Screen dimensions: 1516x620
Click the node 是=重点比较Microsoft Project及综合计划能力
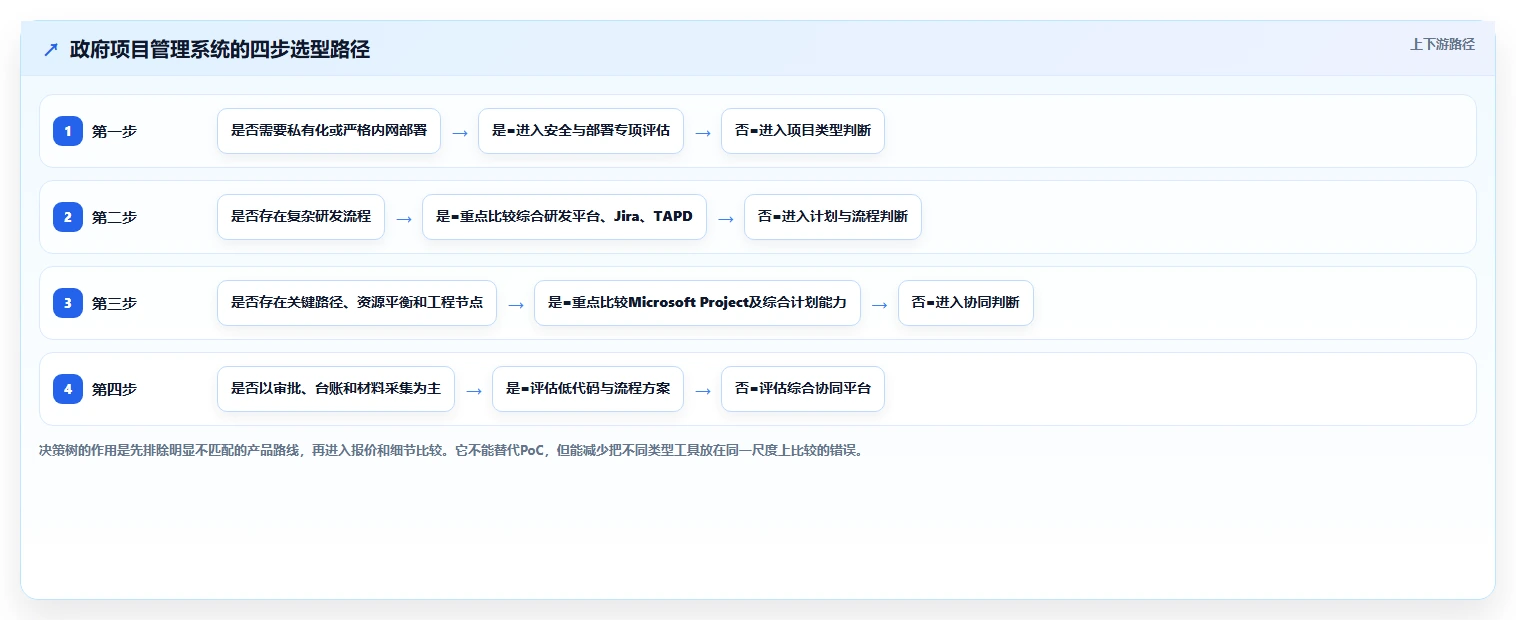click(x=697, y=303)
